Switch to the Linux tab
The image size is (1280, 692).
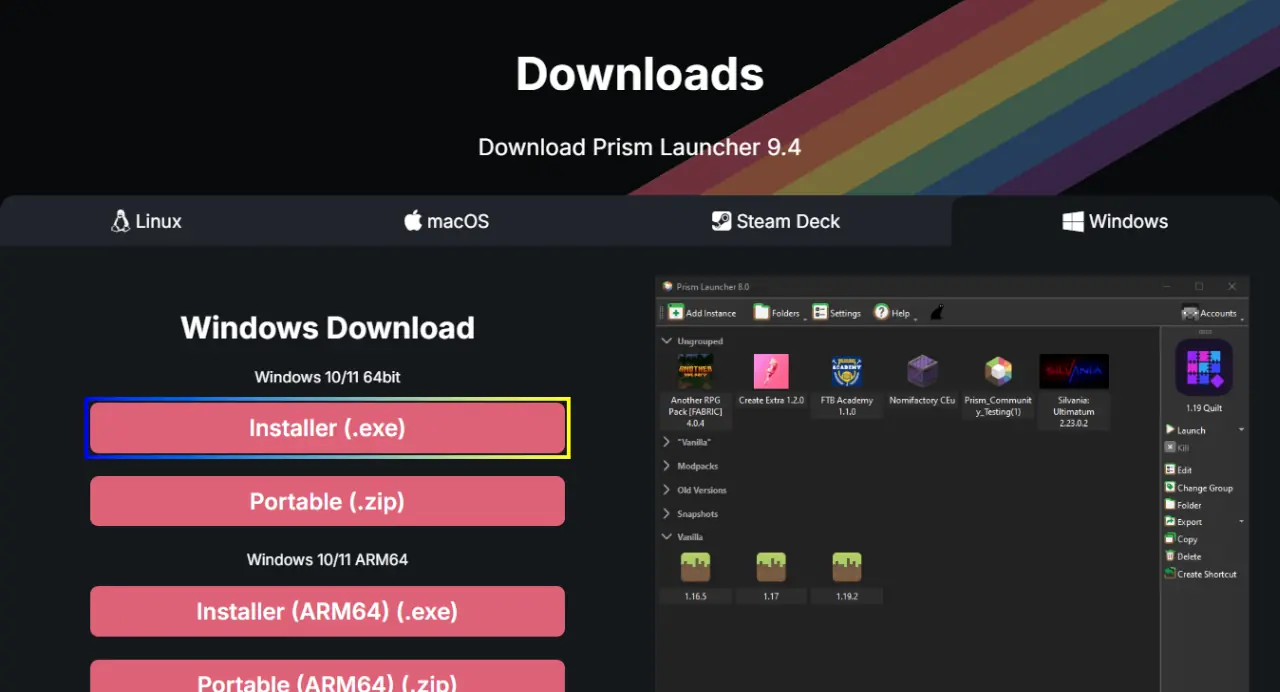[146, 221]
